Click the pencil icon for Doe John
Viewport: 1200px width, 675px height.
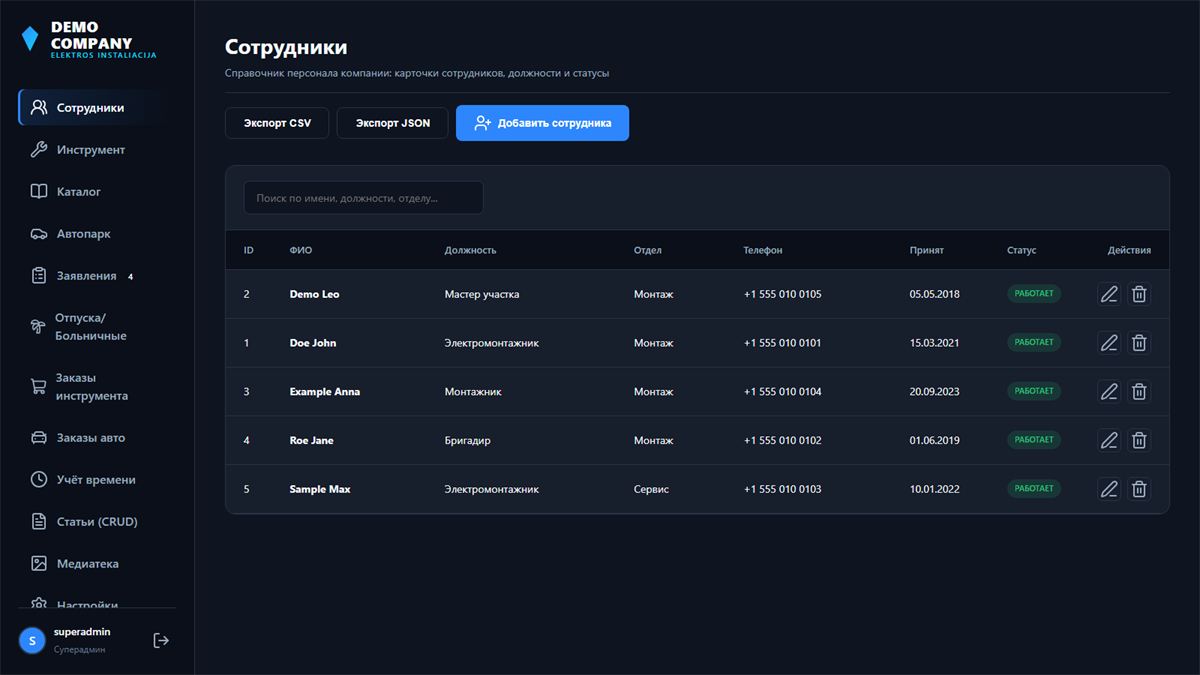click(x=1109, y=343)
